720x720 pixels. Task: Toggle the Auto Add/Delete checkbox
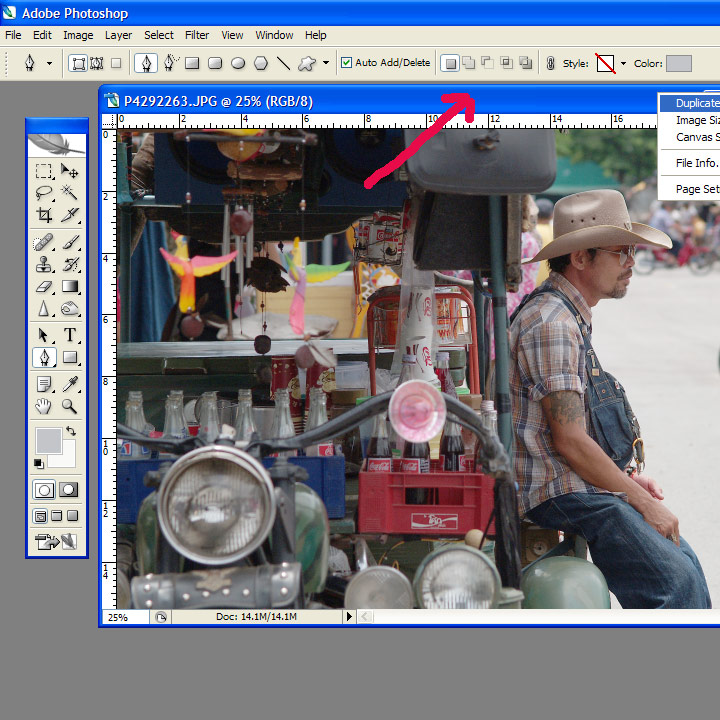point(346,63)
